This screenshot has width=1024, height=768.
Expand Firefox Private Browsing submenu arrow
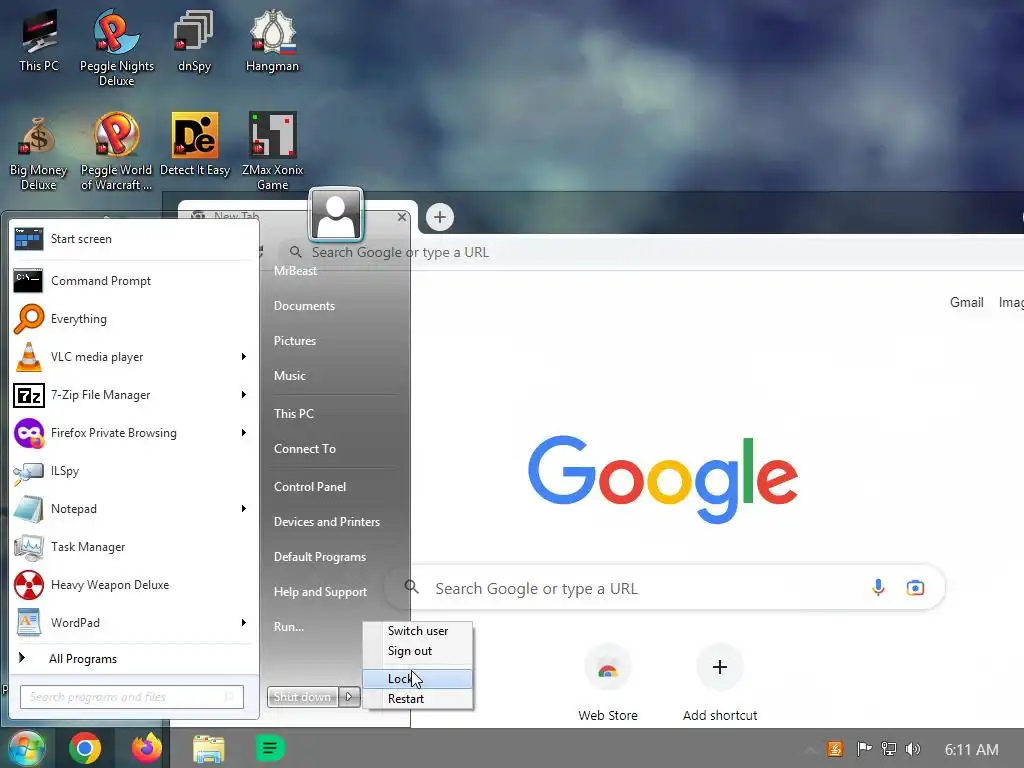[x=243, y=432]
